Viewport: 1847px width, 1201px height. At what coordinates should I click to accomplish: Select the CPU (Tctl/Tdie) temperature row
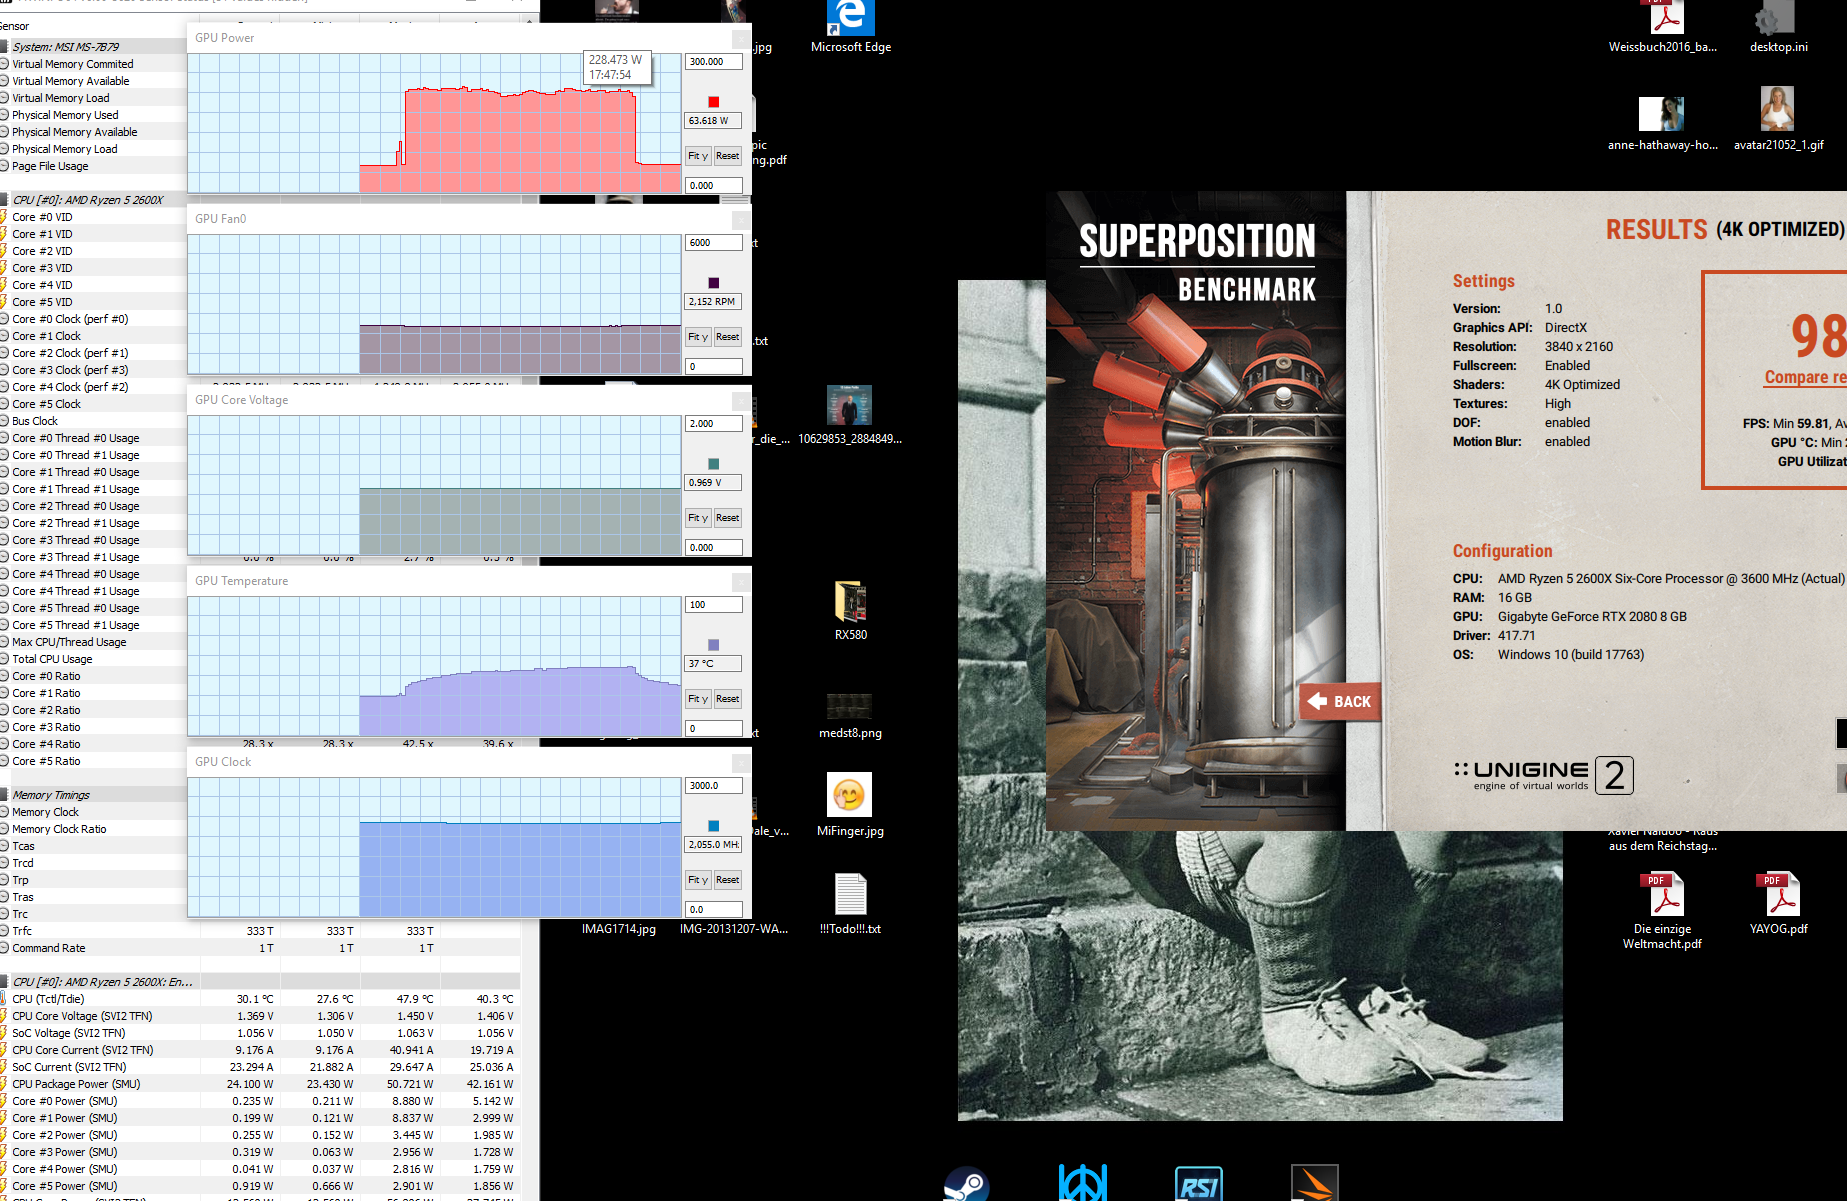coord(260,999)
